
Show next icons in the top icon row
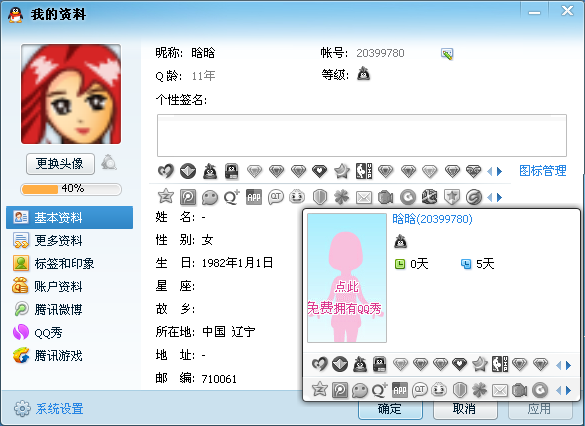coord(500,172)
